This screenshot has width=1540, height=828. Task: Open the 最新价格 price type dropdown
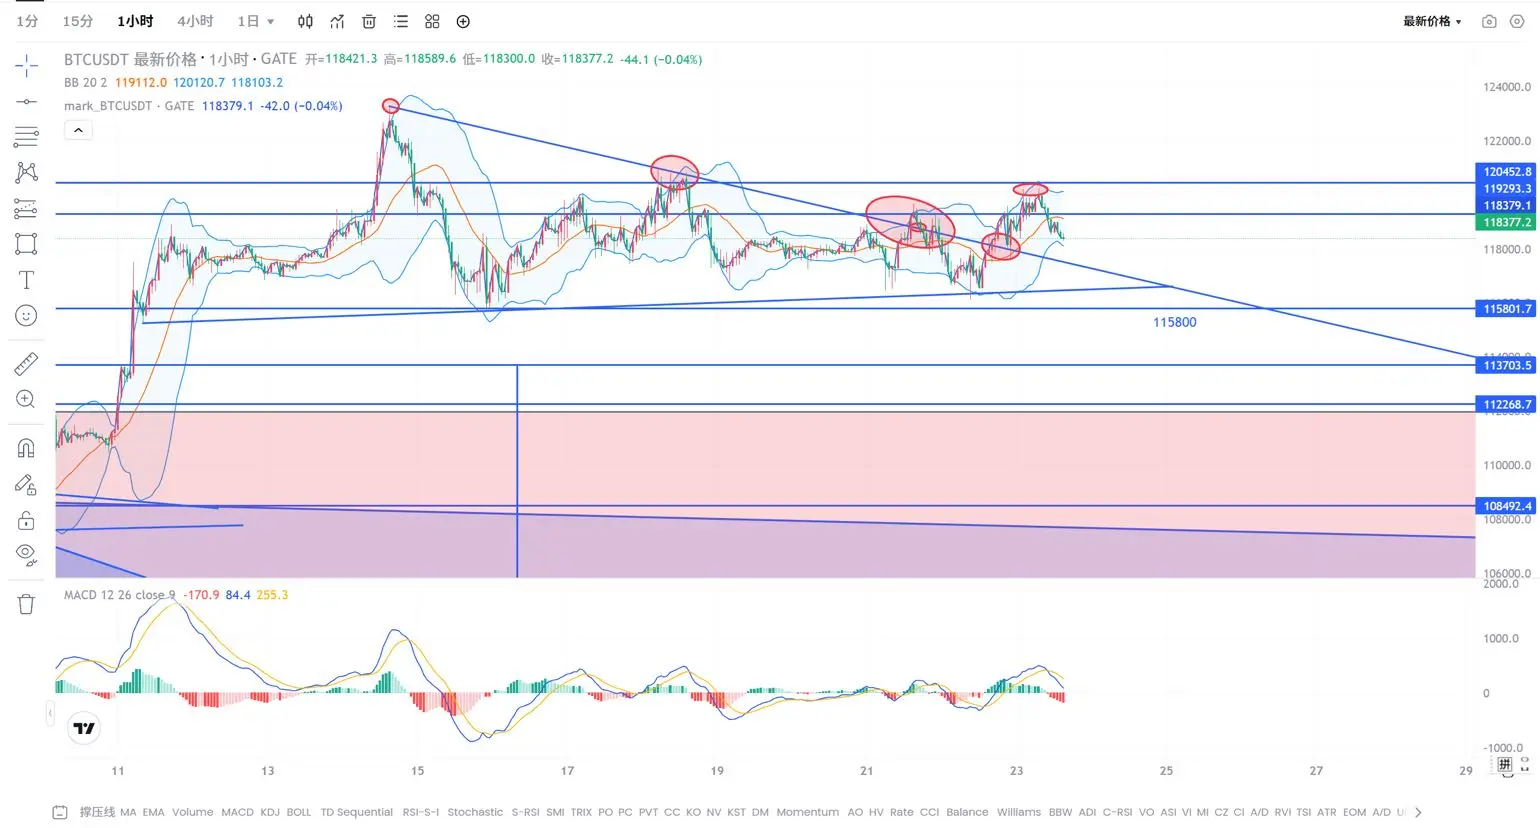click(1432, 21)
